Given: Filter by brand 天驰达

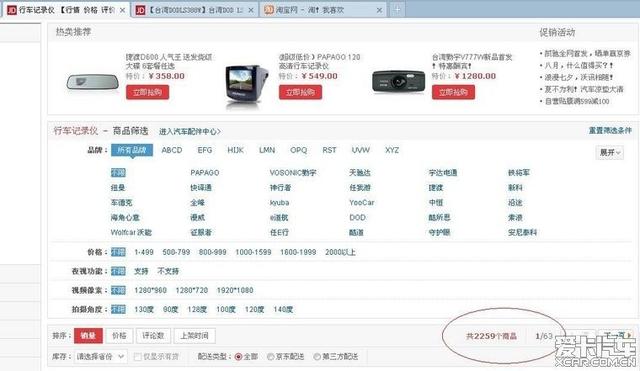Looking at the screenshot, I should [x=360, y=173].
